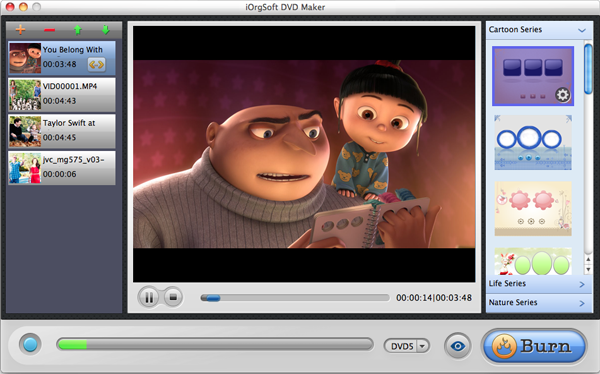Stop the video preview
Image resolution: width=600 pixels, height=374 pixels.
click(173, 297)
